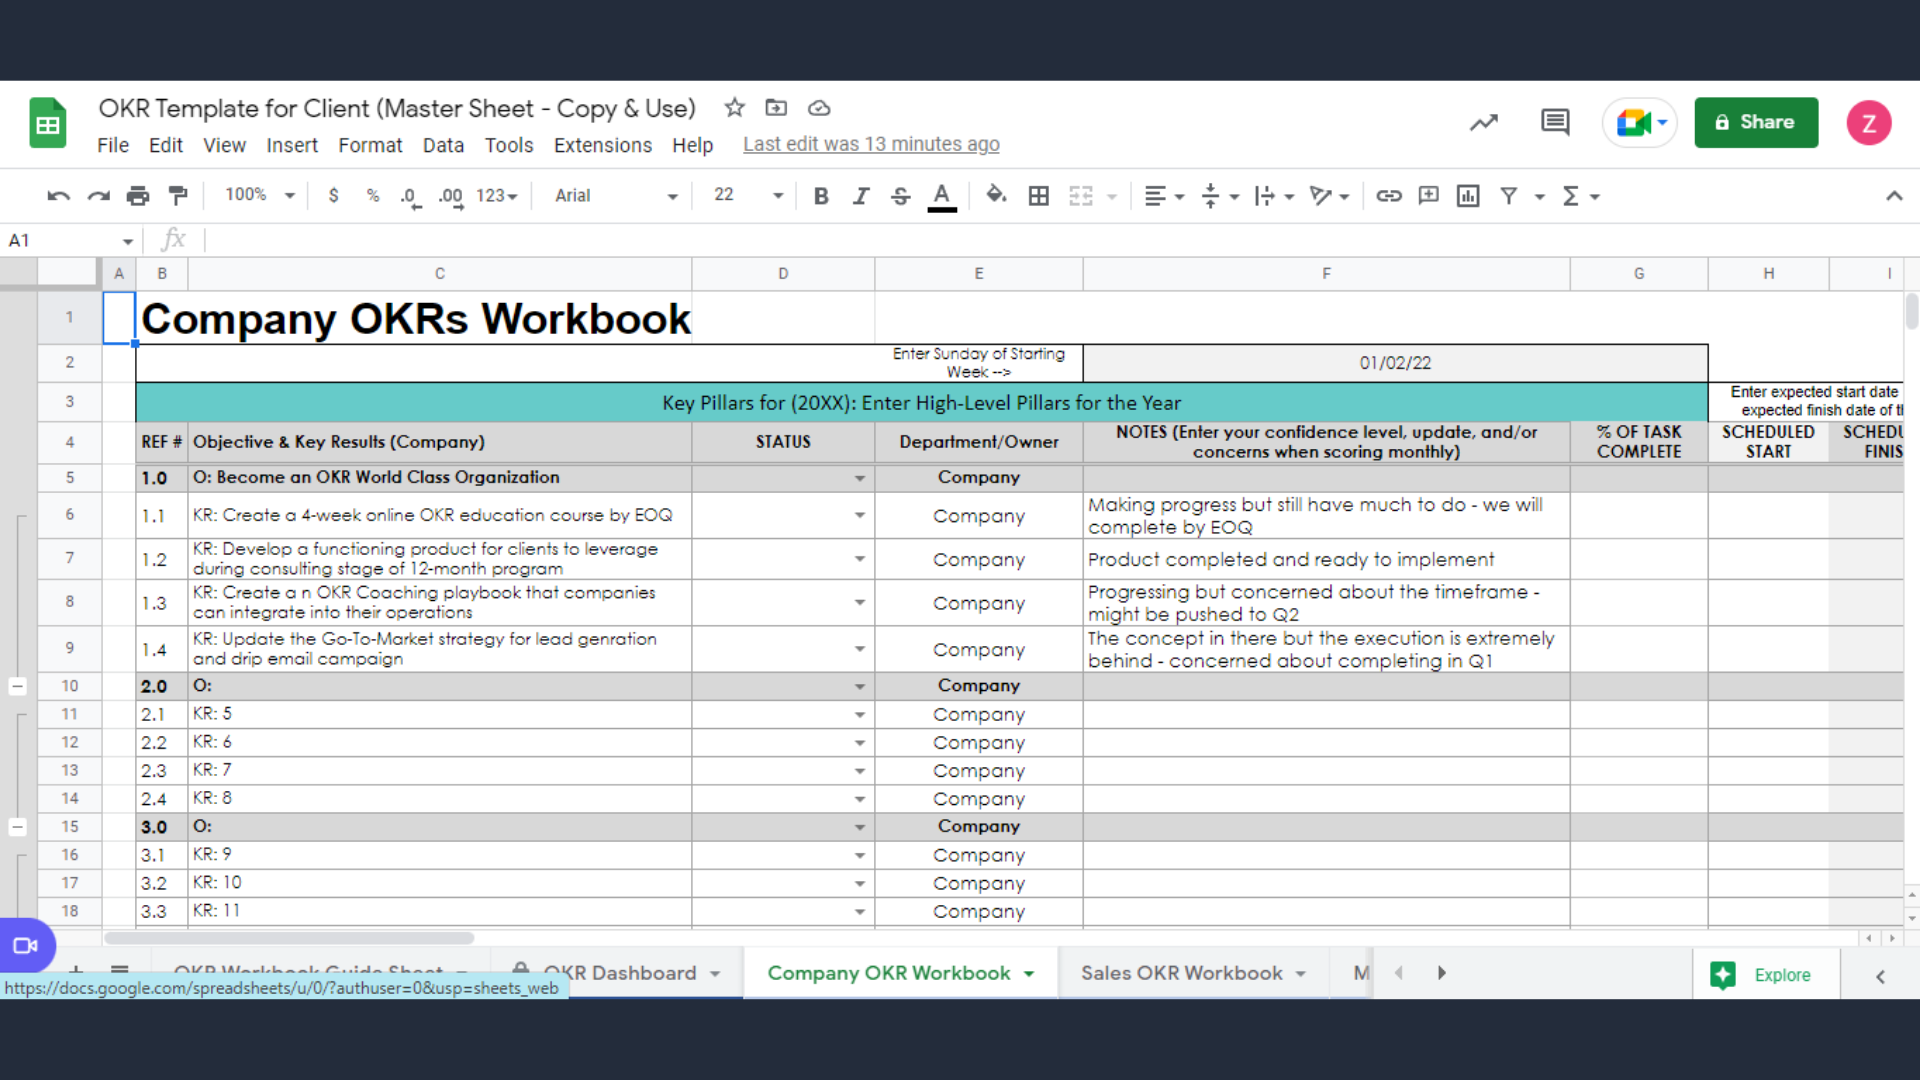Image resolution: width=1920 pixels, height=1080 pixels.
Task: Hide the menus with the collapse arrow
Action: [x=1894, y=196]
